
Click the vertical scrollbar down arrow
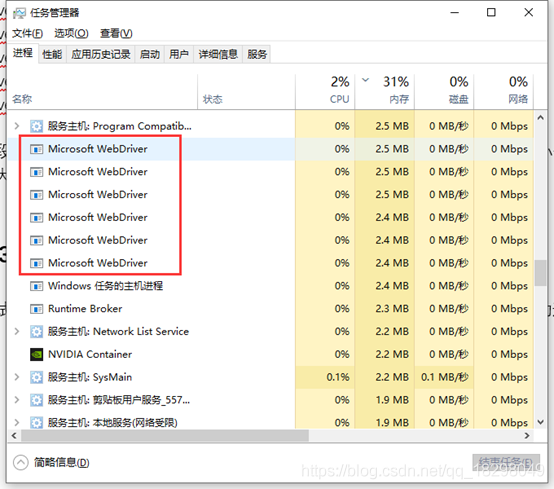pyautogui.click(x=540, y=422)
